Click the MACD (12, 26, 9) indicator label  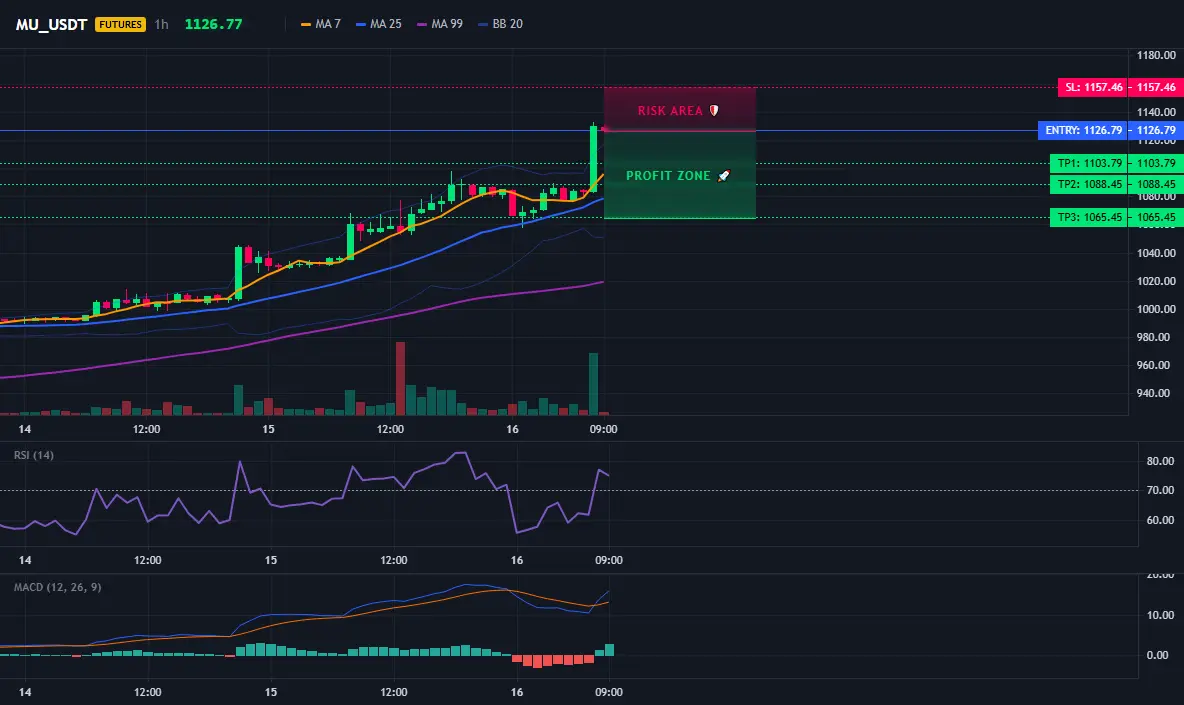pos(57,587)
